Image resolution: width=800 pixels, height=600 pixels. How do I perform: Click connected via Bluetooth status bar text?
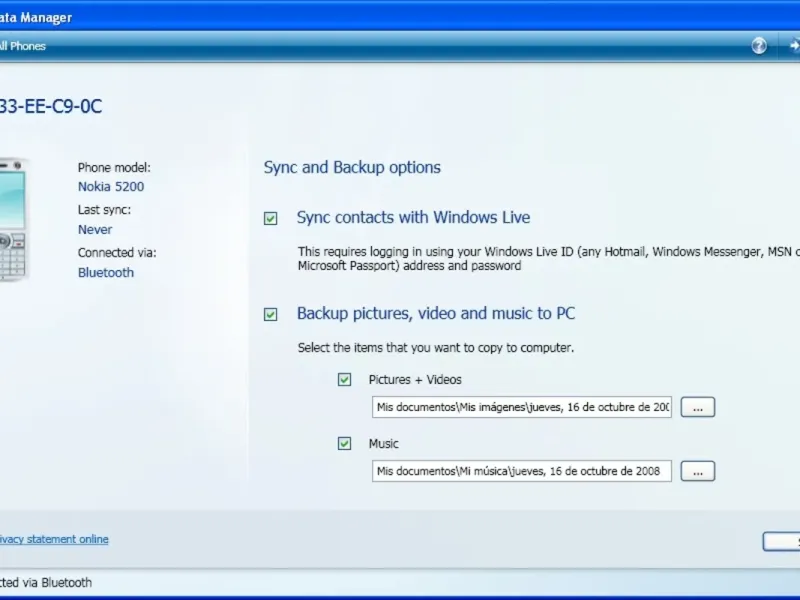pyautogui.click(x=46, y=583)
